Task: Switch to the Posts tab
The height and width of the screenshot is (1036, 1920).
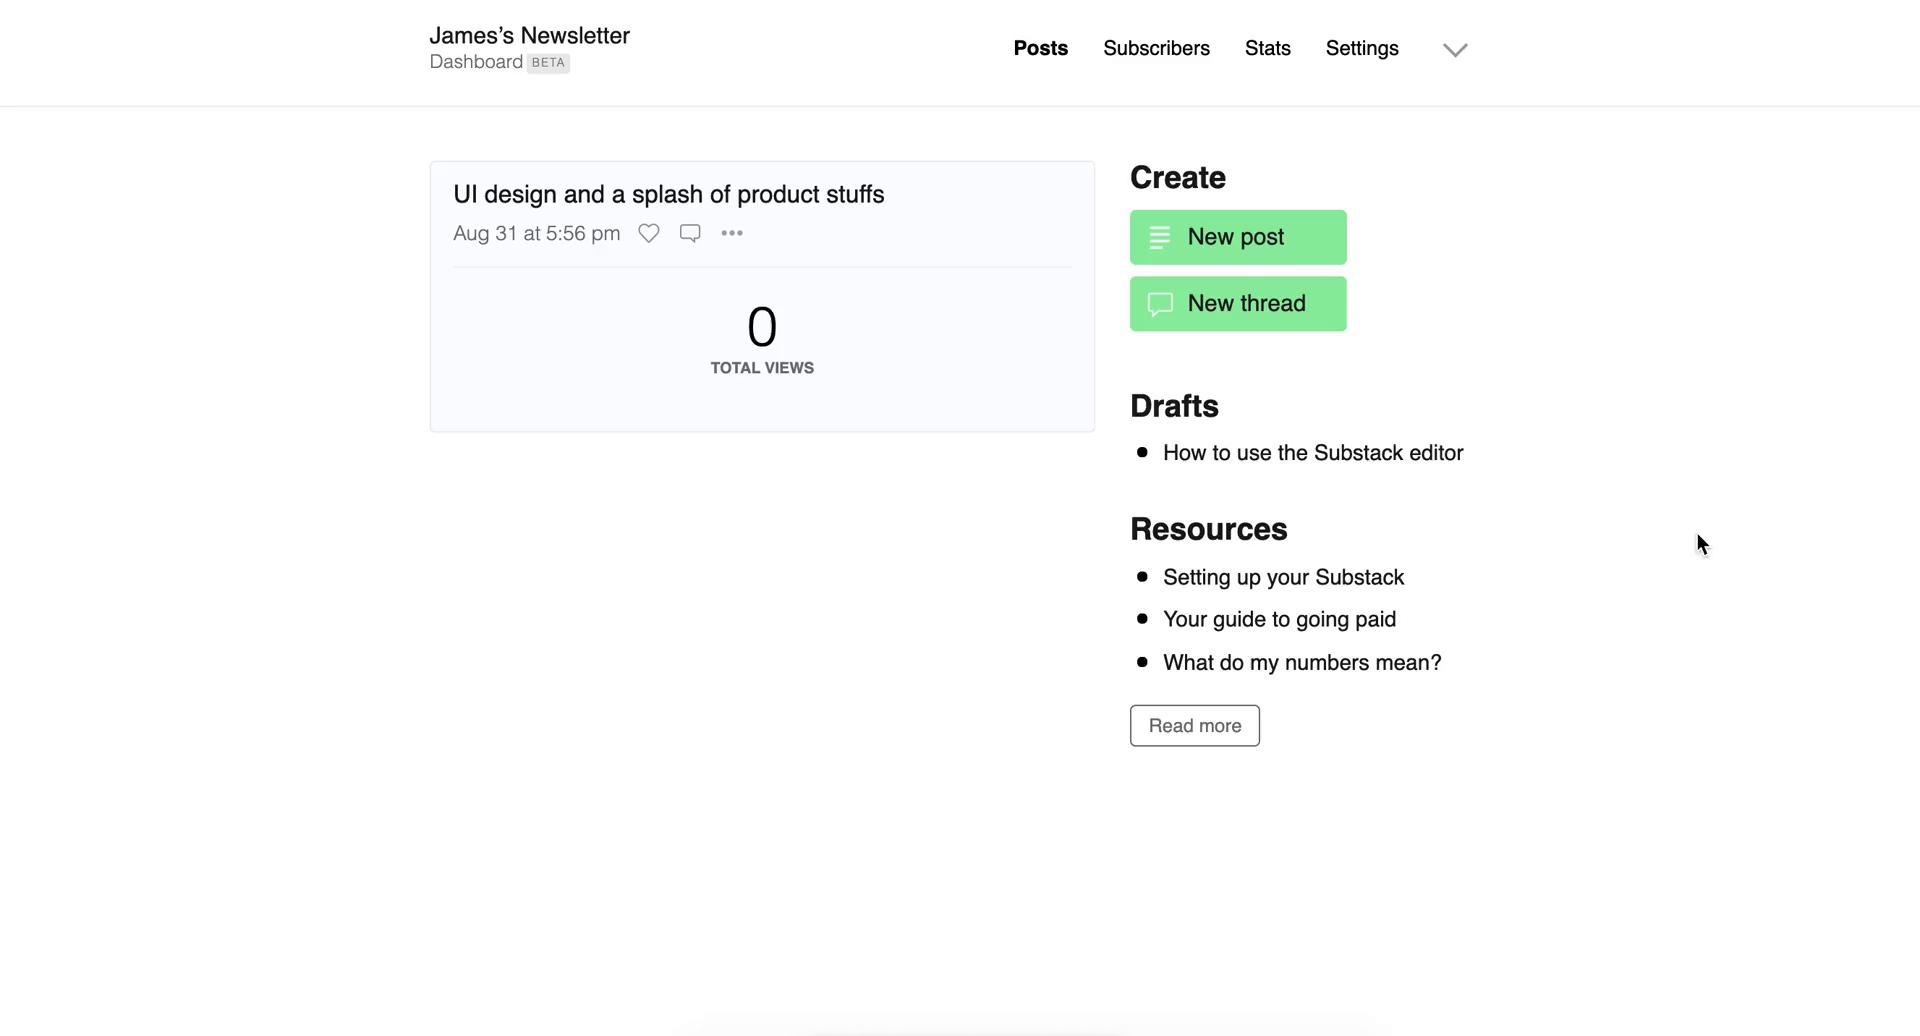Action: 1040,48
